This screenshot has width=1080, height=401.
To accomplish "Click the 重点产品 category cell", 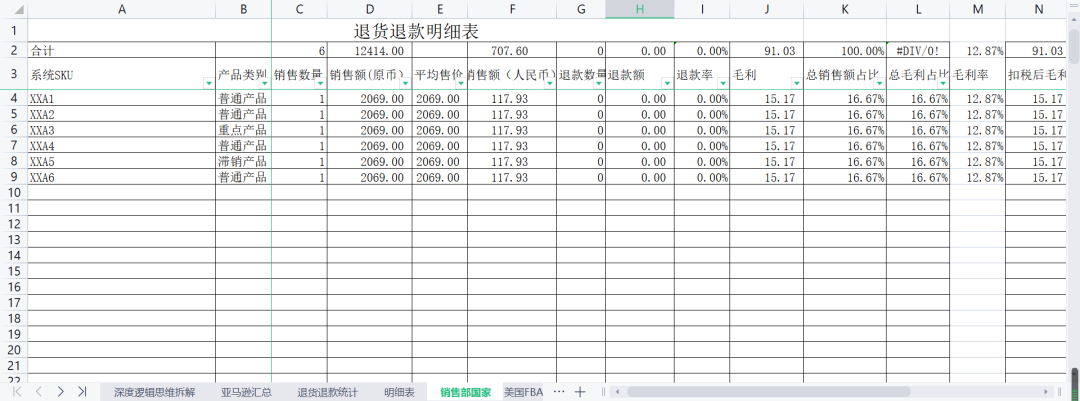I will click(244, 130).
